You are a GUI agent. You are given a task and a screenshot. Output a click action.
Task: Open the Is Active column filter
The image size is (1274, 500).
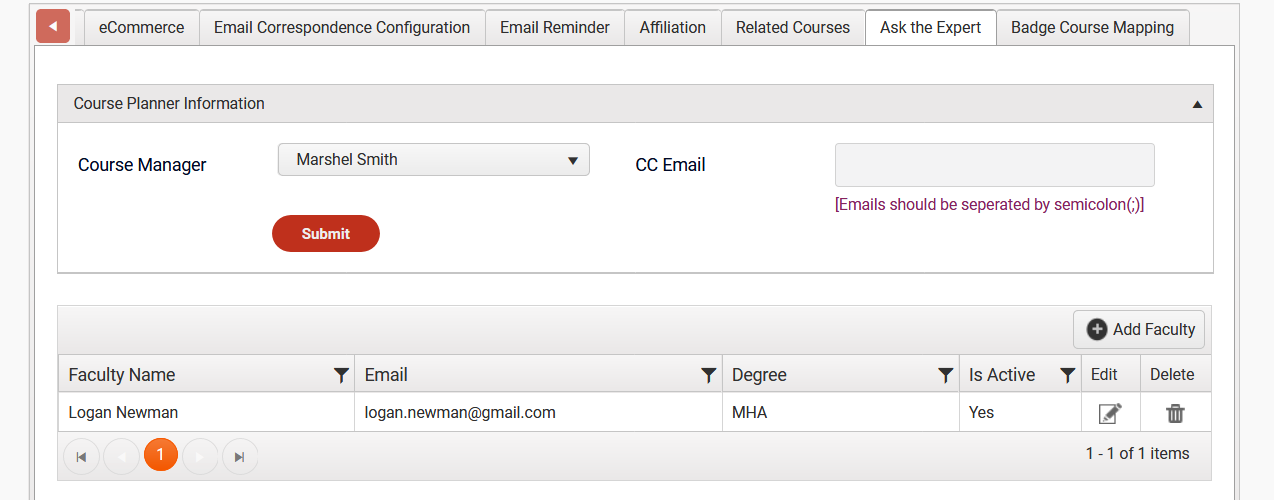(x=1067, y=375)
